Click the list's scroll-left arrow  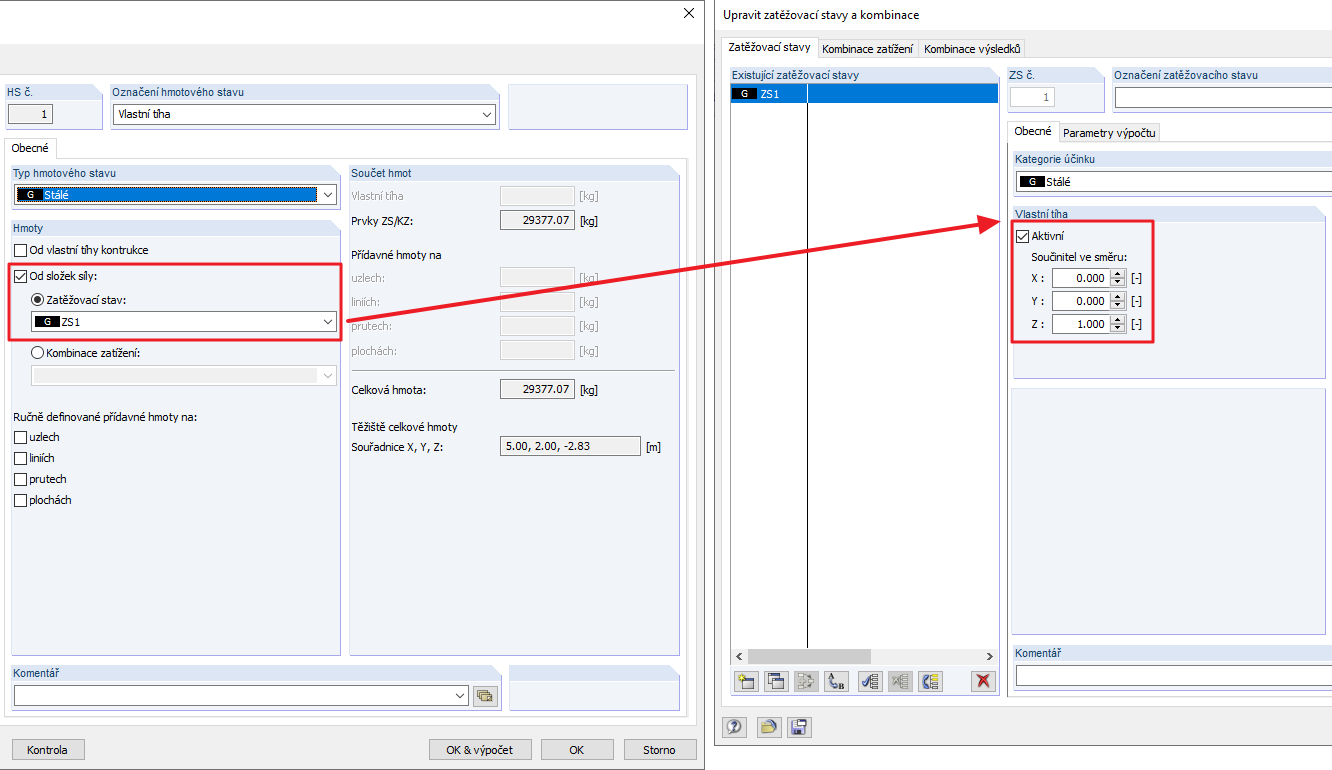[x=738, y=656]
